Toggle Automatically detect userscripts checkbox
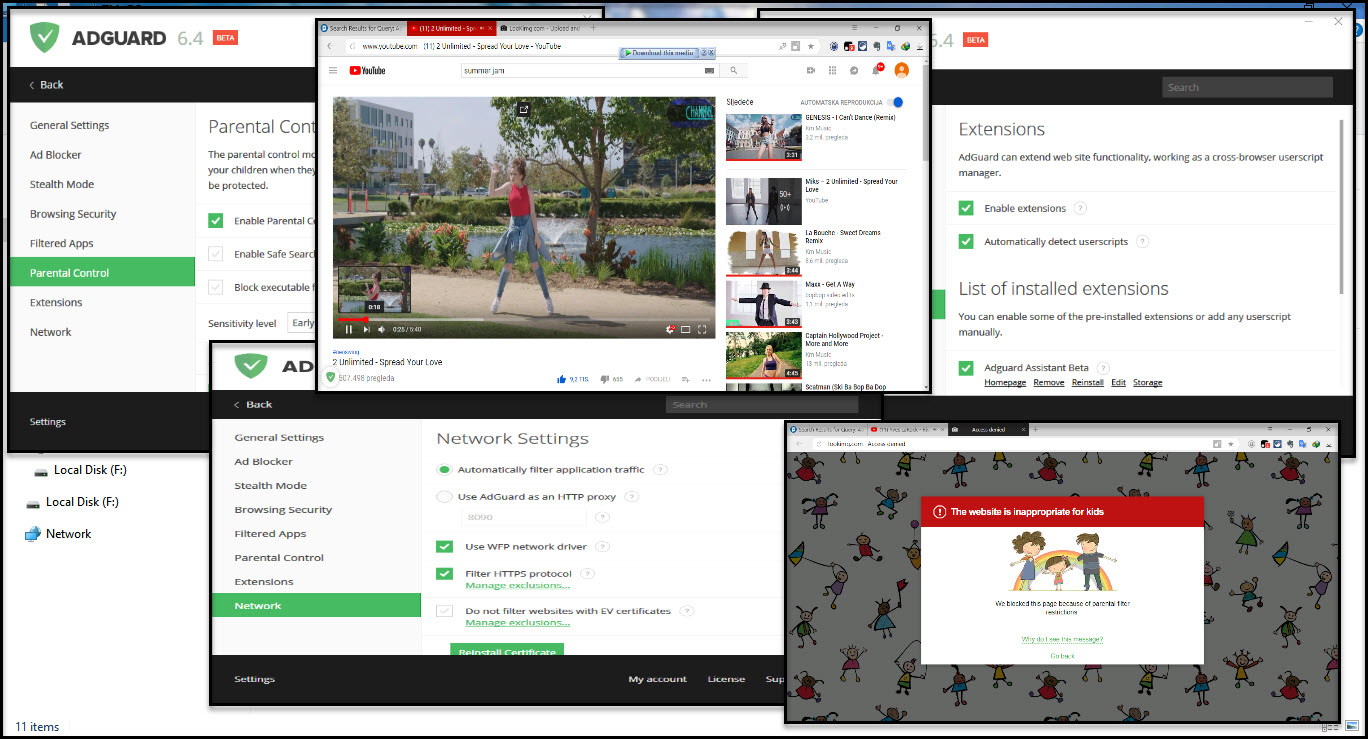 966,241
